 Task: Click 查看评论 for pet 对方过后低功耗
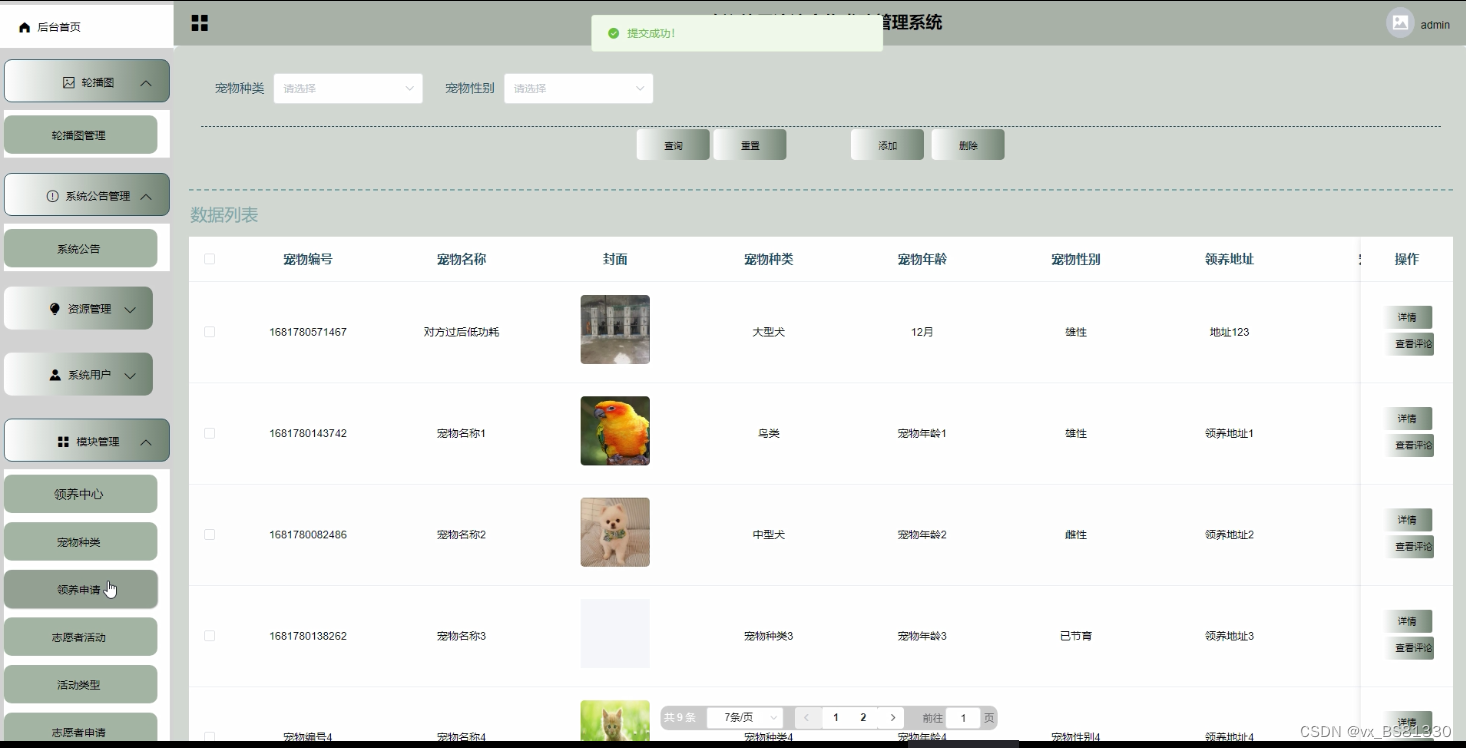pyautogui.click(x=1409, y=344)
